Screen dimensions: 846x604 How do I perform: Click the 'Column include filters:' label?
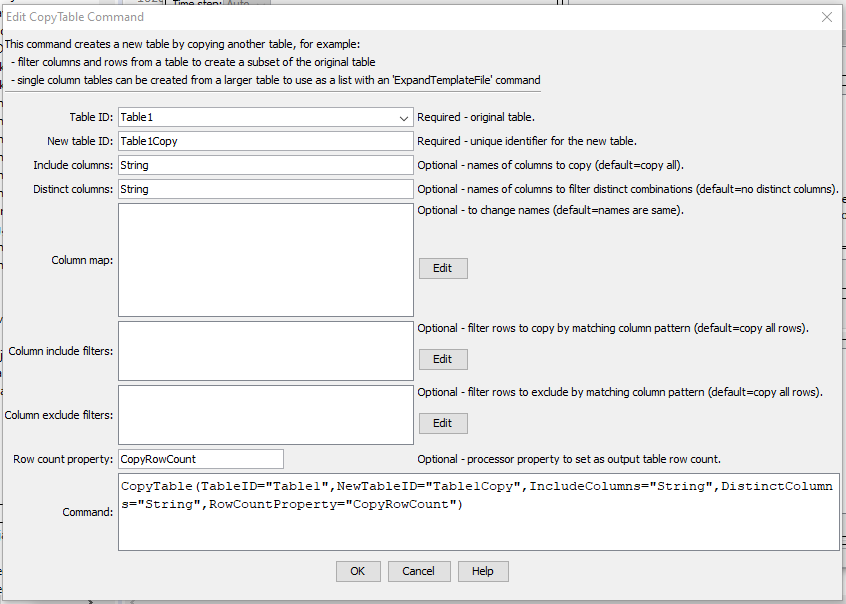pos(60,351)
